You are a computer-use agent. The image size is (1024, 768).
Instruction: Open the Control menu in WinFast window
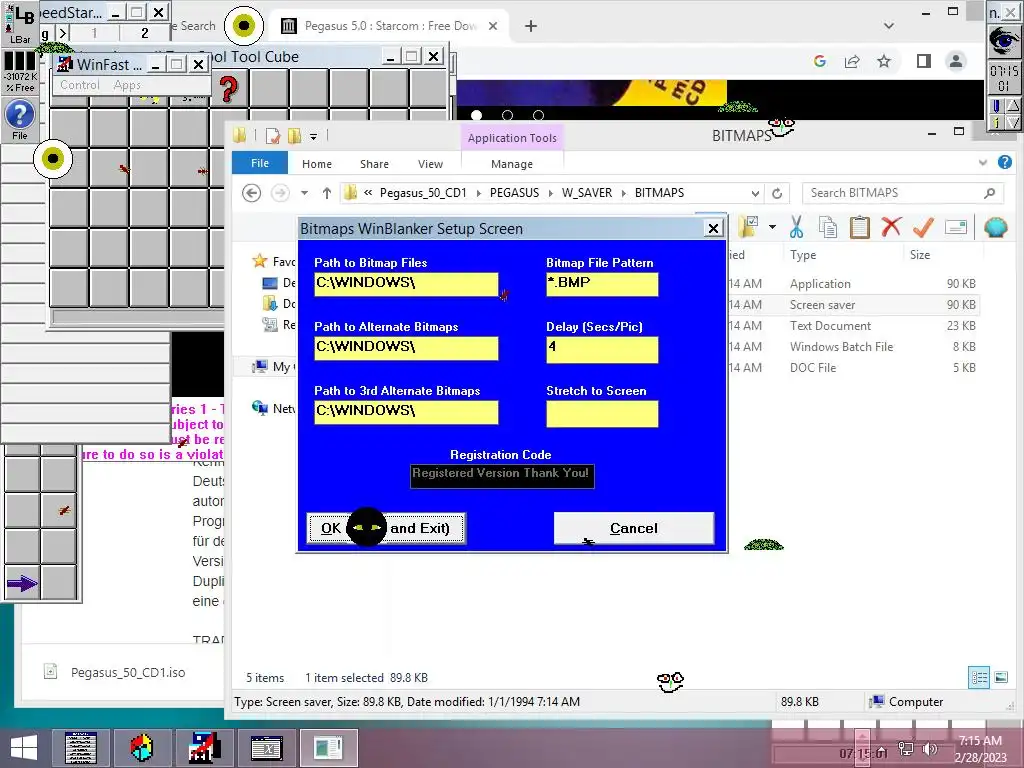[80, 85]
